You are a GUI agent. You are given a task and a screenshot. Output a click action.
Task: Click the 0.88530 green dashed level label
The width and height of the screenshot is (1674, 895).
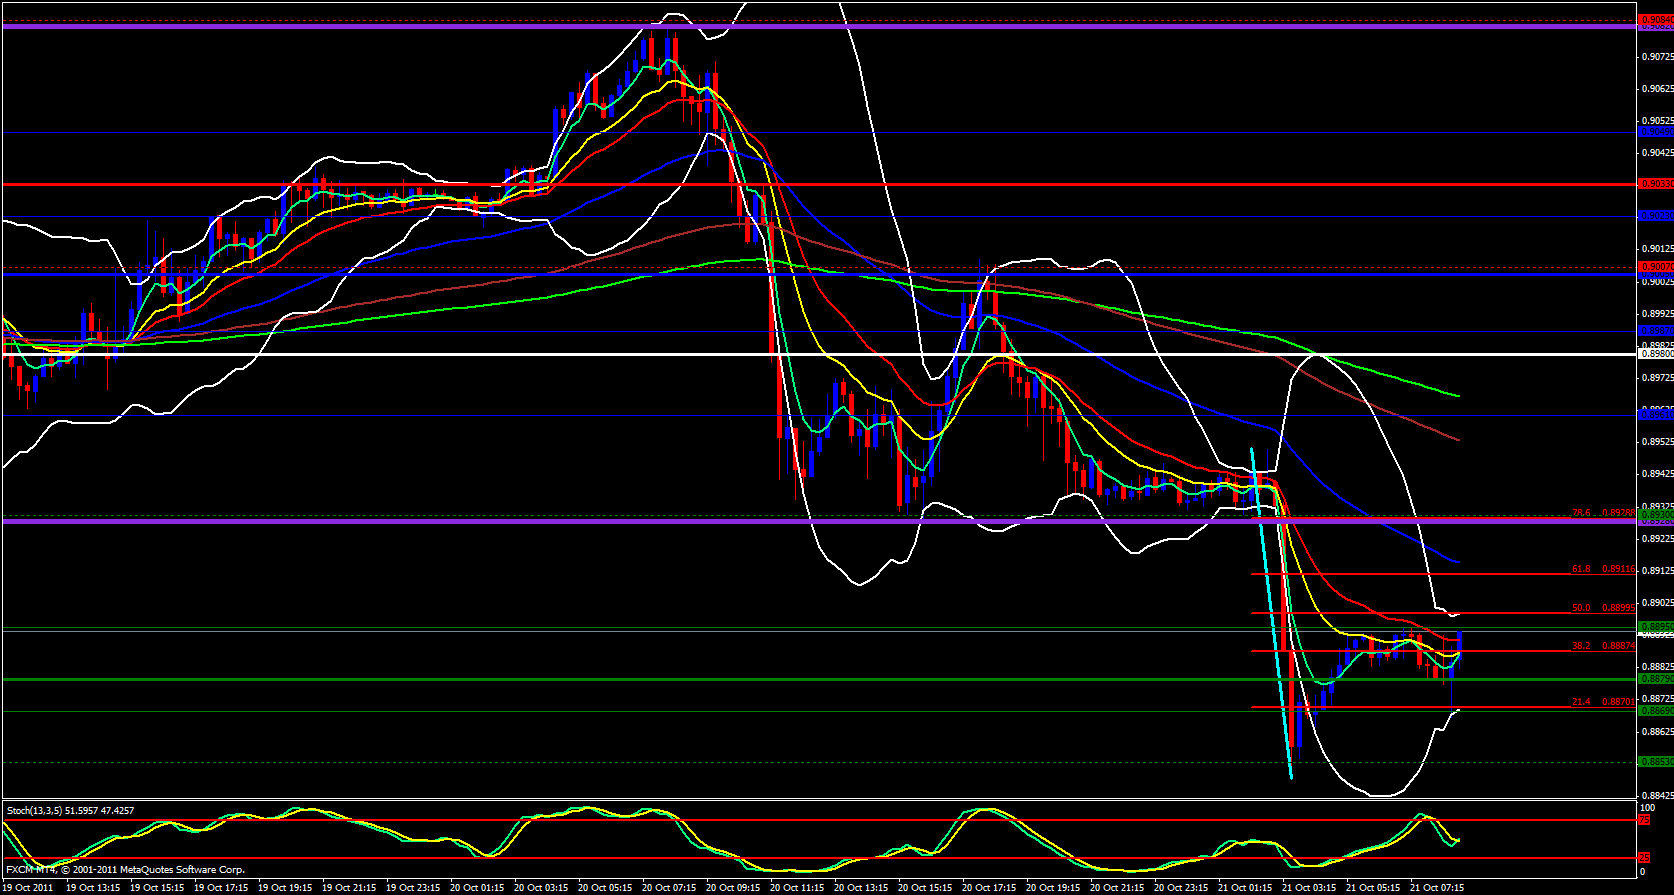[x=1655, y=762]
